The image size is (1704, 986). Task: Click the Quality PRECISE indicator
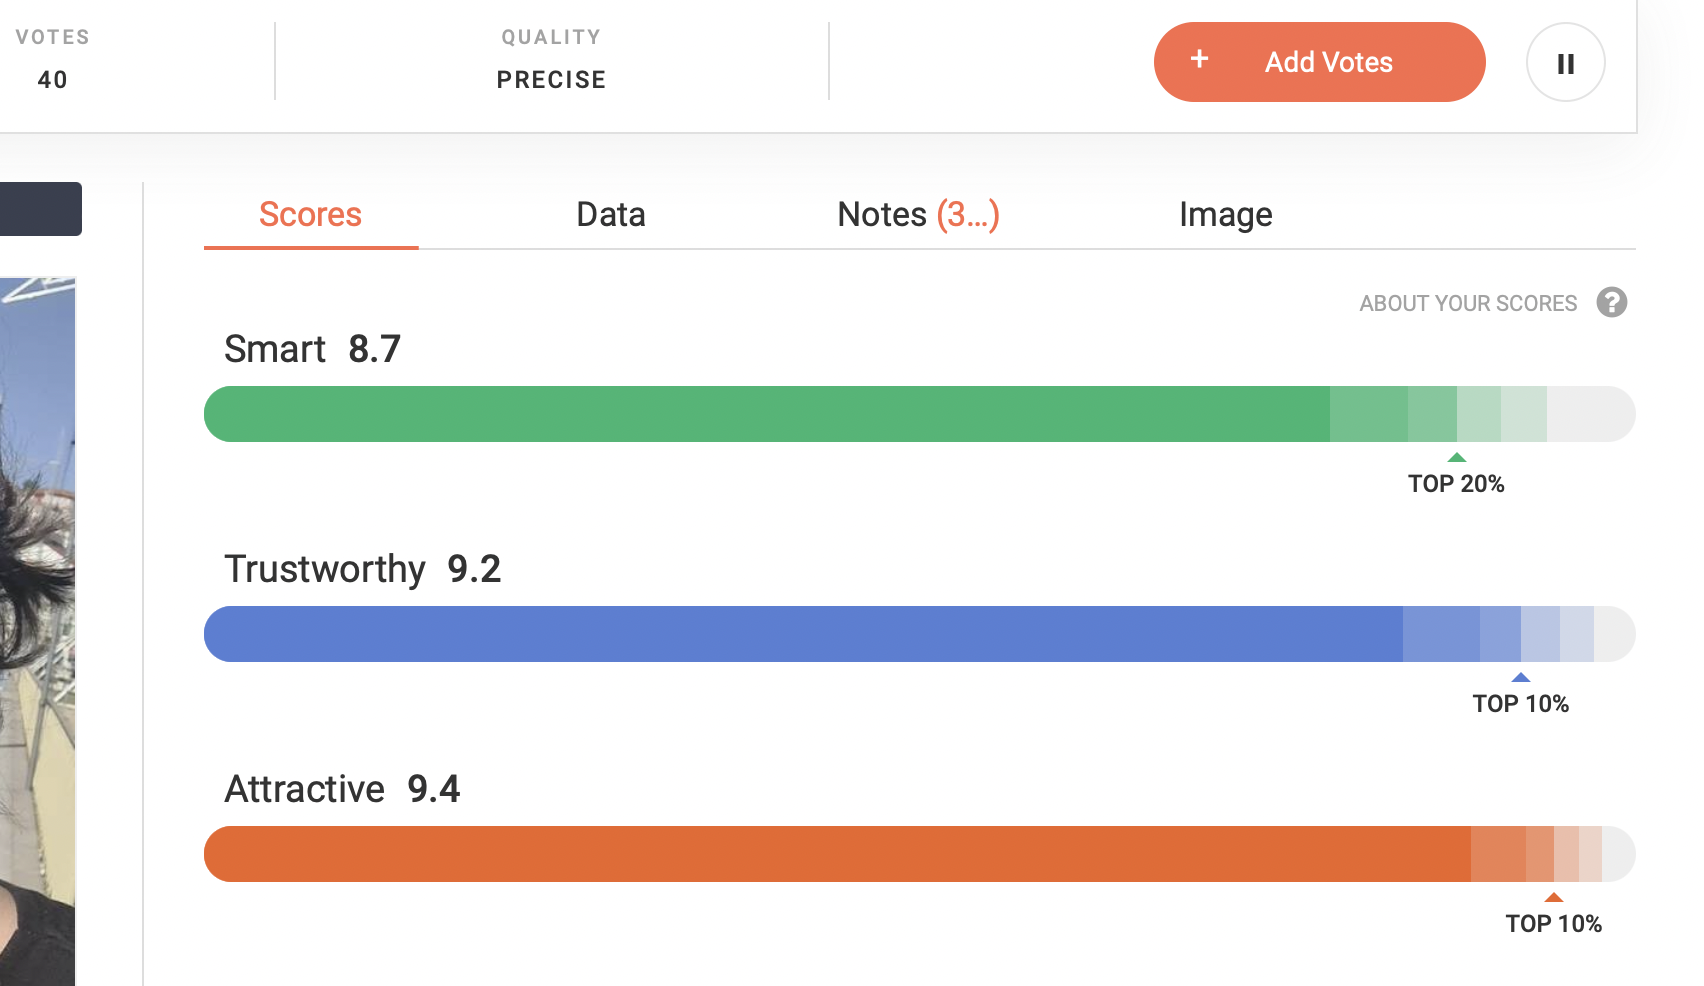[x=551, y=80]
